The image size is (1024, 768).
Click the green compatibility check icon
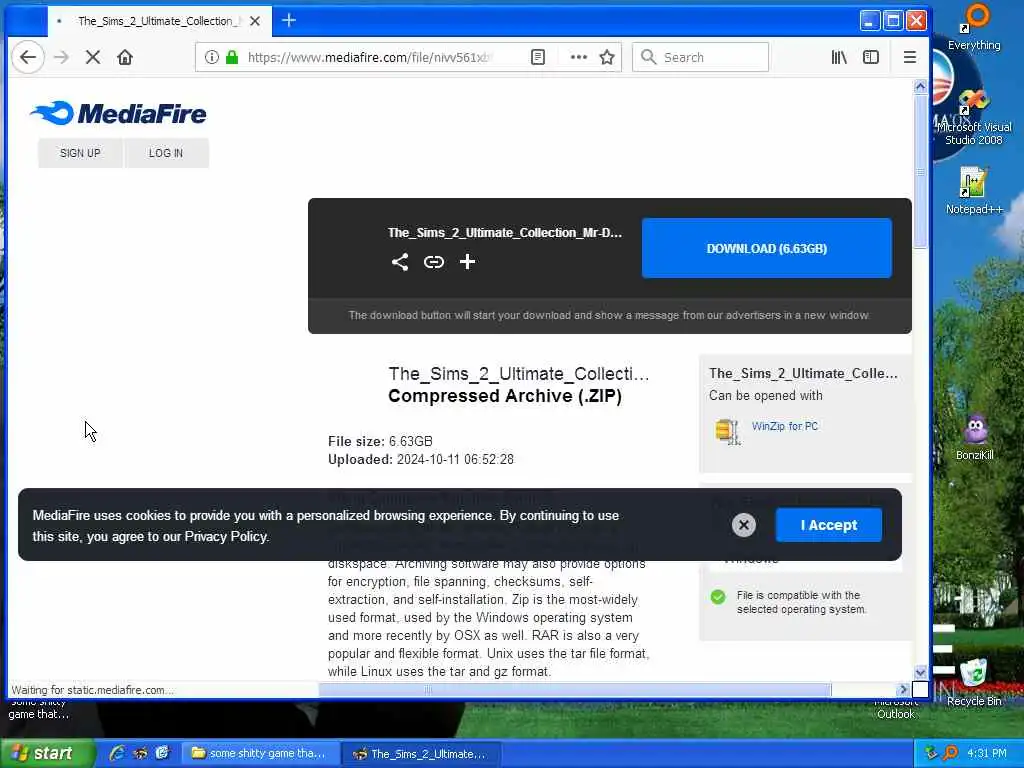click(x=718, y=597)
